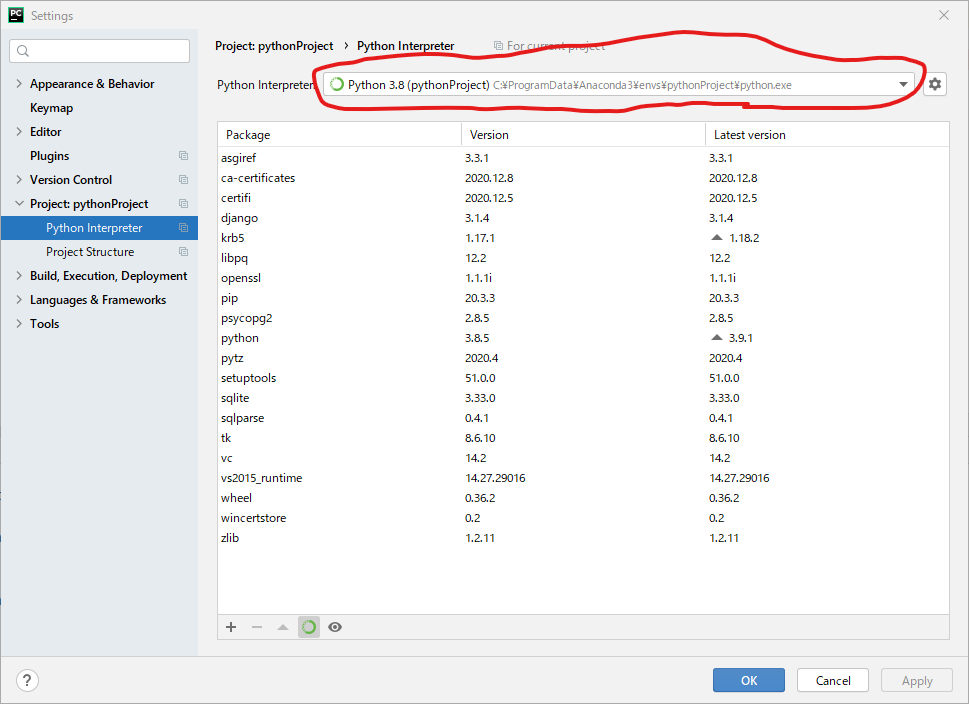This screenshot has width=969, height=704.
Task: Click the project icon beside Version Control
Action: (x=184, y=179)
